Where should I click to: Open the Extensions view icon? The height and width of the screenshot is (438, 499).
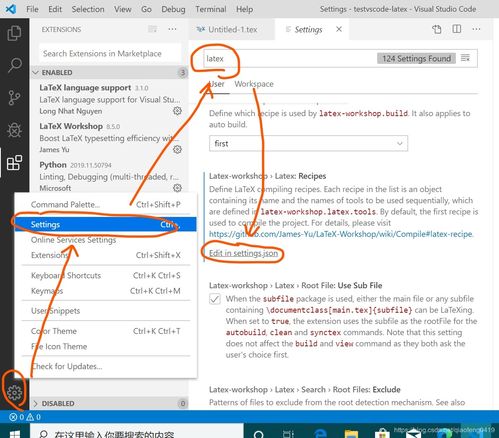(14, 163)
